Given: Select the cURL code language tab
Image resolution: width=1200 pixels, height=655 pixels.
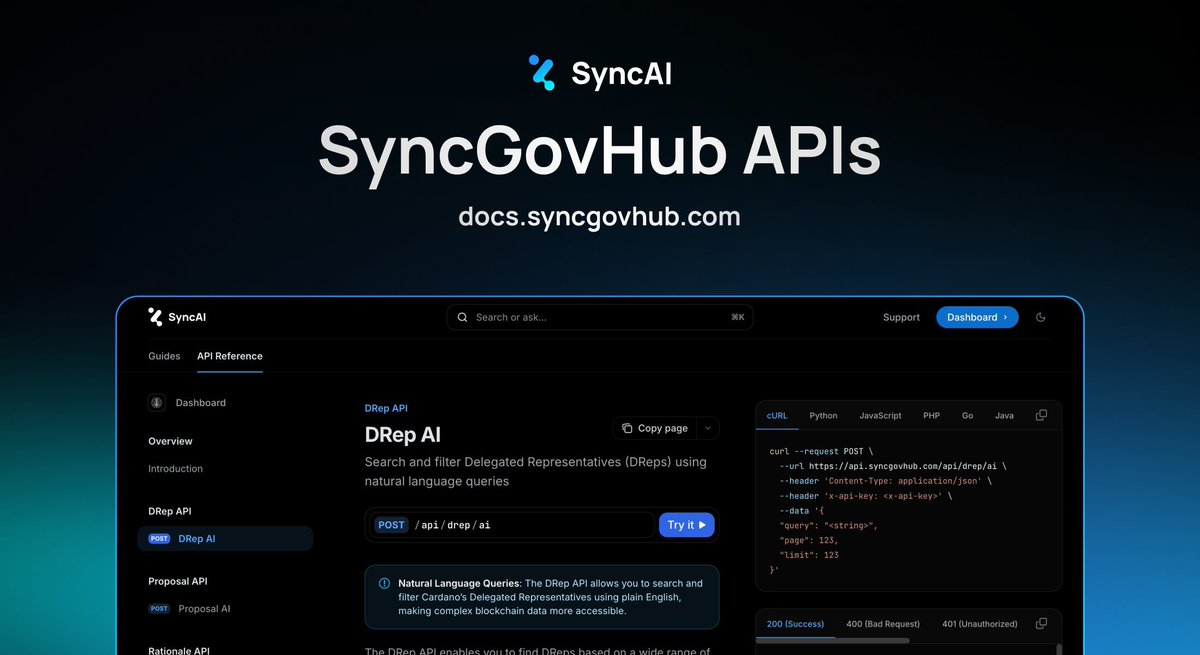Looking at the screenshot, I should (776, 415).
